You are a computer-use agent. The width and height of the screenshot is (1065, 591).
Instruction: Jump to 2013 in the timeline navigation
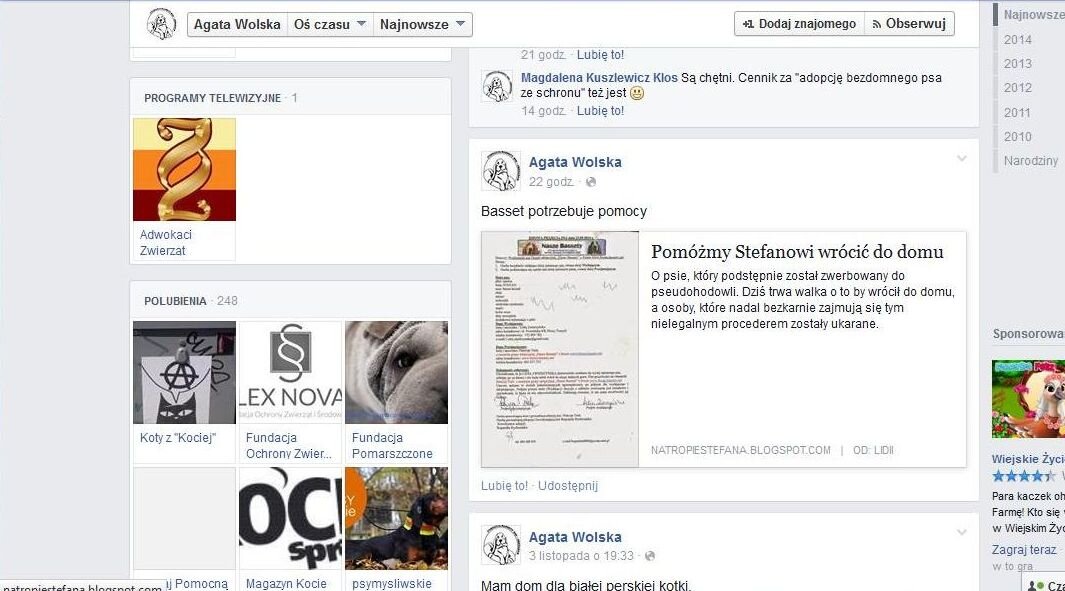[1017, 64]
